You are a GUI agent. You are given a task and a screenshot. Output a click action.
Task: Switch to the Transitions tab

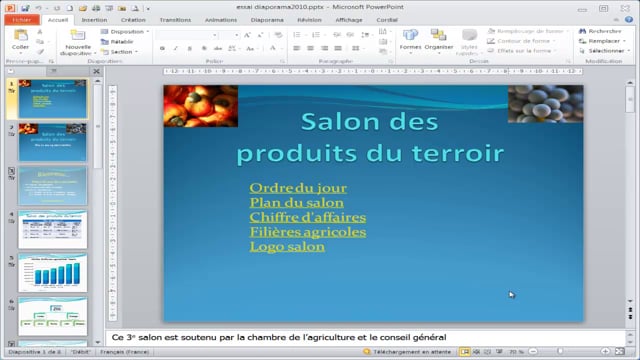175,20
